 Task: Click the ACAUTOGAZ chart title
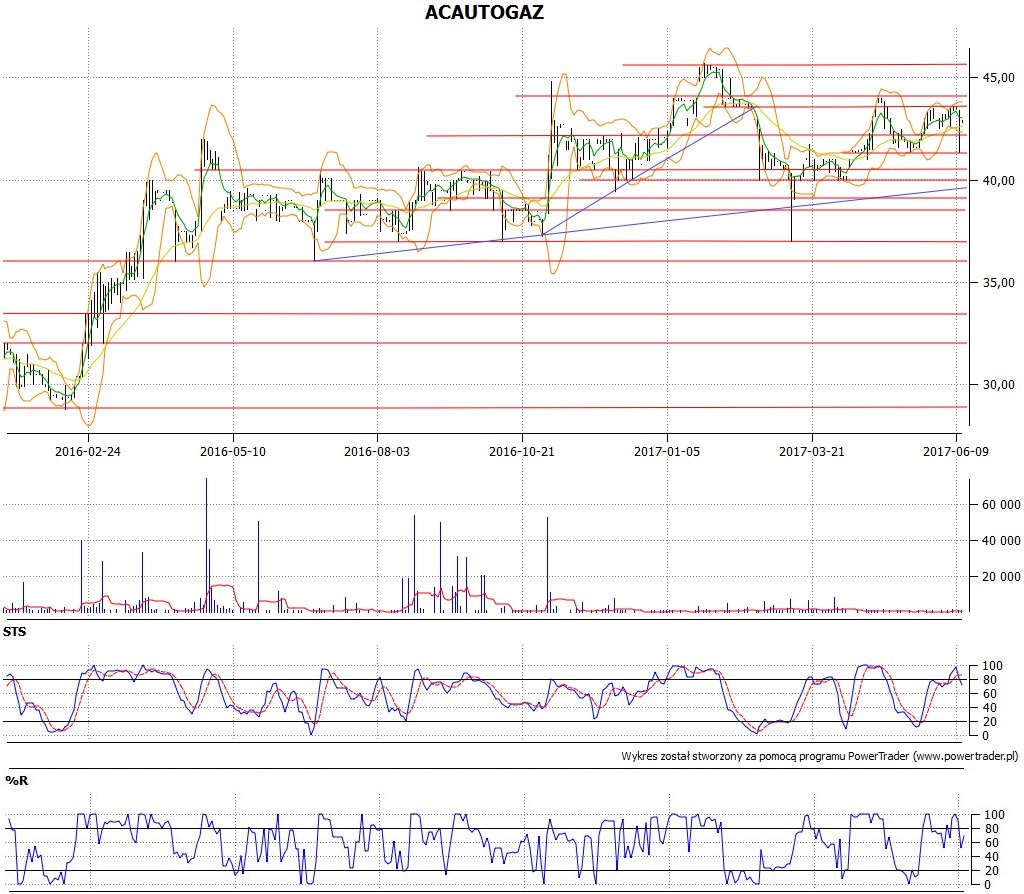484,12
